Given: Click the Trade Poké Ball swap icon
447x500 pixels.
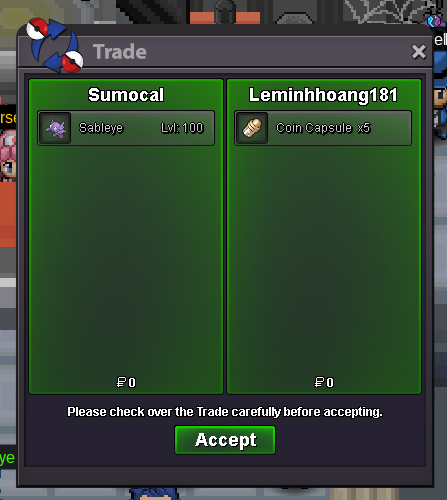Looking at the screenshot, I should (55, 45).
